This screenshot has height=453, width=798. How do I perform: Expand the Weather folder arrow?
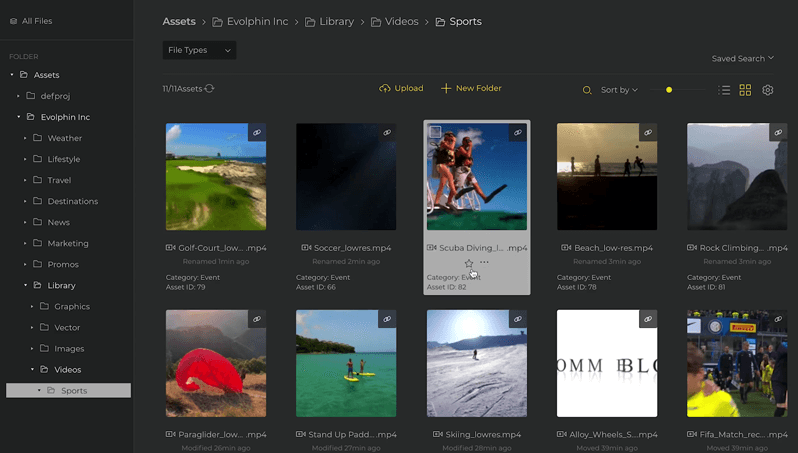click(25, 138)
